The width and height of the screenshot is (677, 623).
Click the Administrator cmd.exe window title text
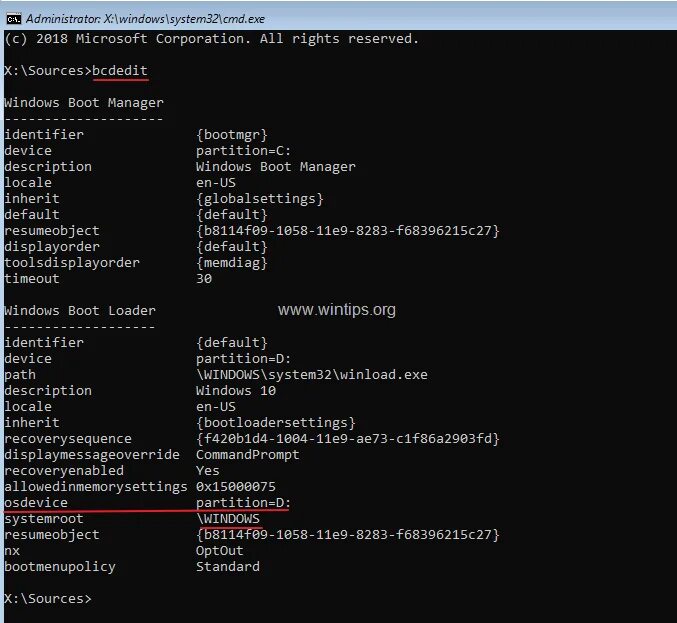tap(145, 19)
